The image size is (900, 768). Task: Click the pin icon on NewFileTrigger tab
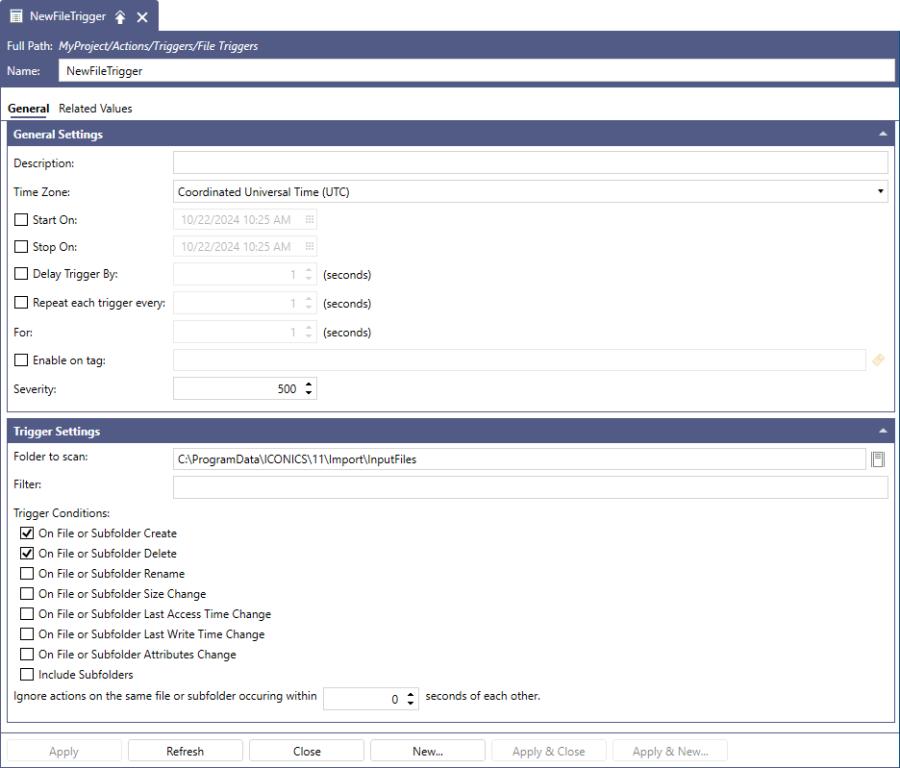click(x=120, y=17)
